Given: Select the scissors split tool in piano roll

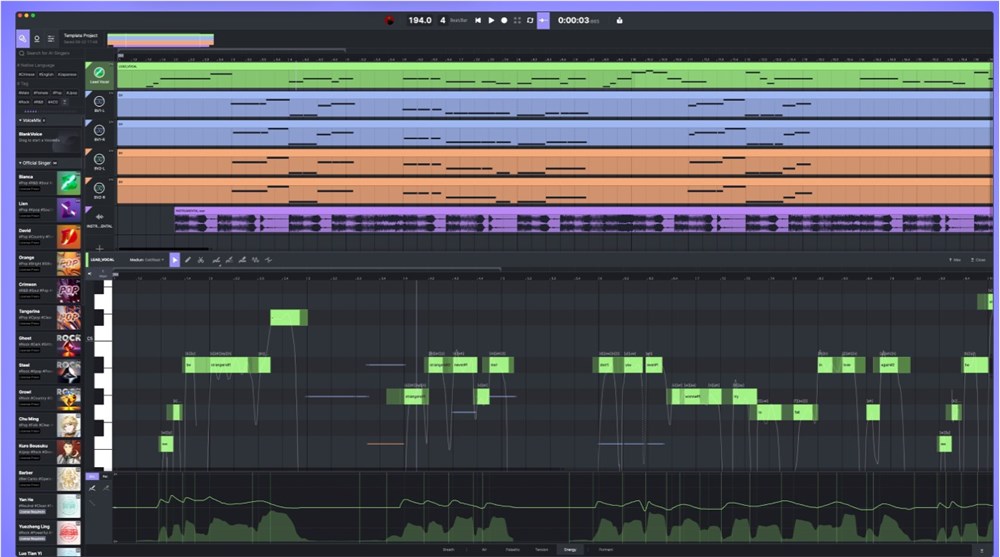Looking at the screenshot, I should [x=201, y=260].
